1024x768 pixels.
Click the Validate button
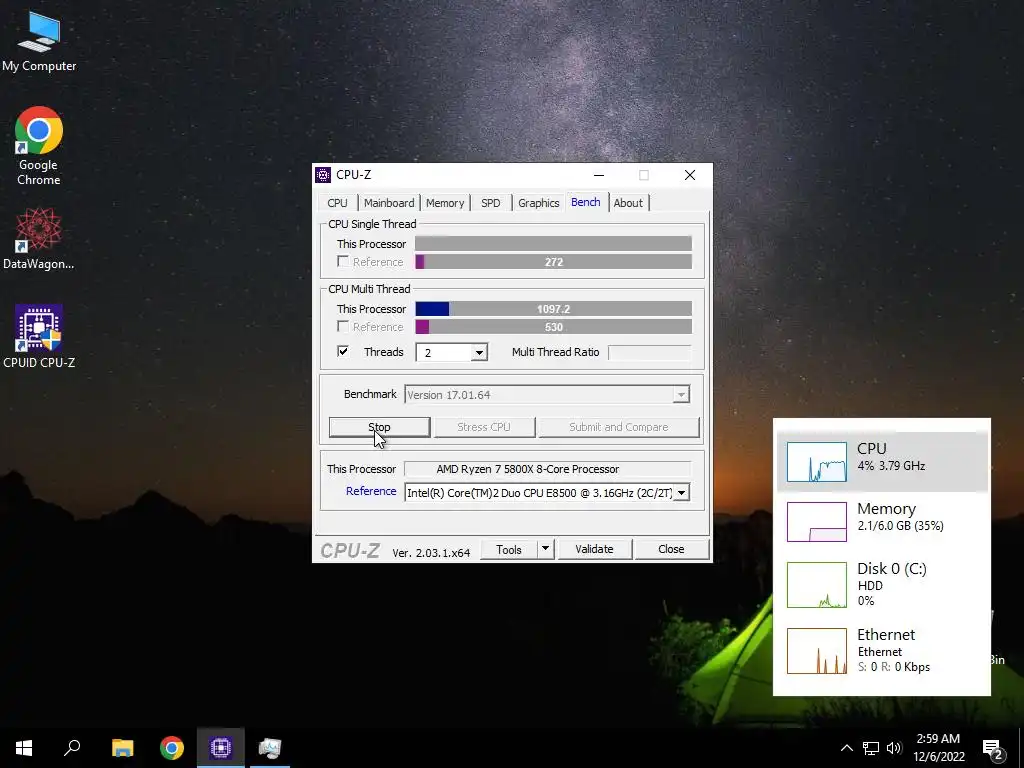coord(594,549)
